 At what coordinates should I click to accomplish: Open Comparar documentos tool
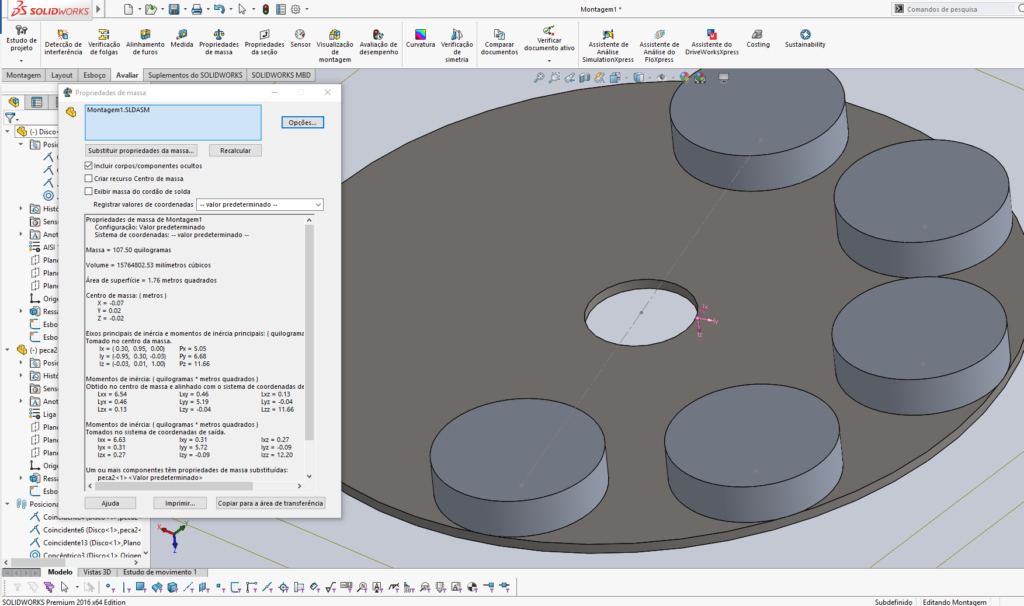click(499, 42)
